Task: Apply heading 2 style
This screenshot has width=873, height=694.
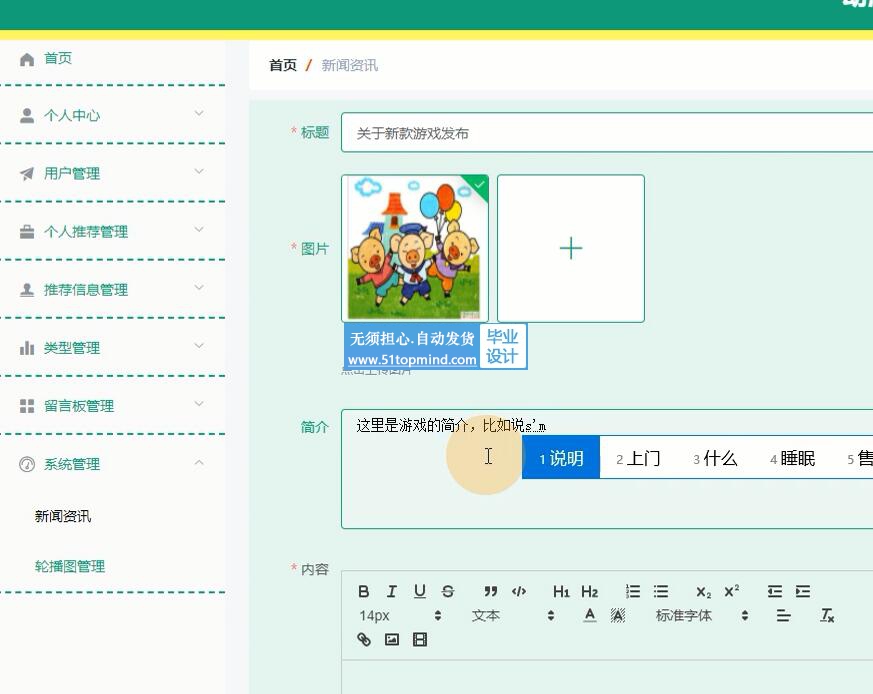Action: tap(590, 591)
